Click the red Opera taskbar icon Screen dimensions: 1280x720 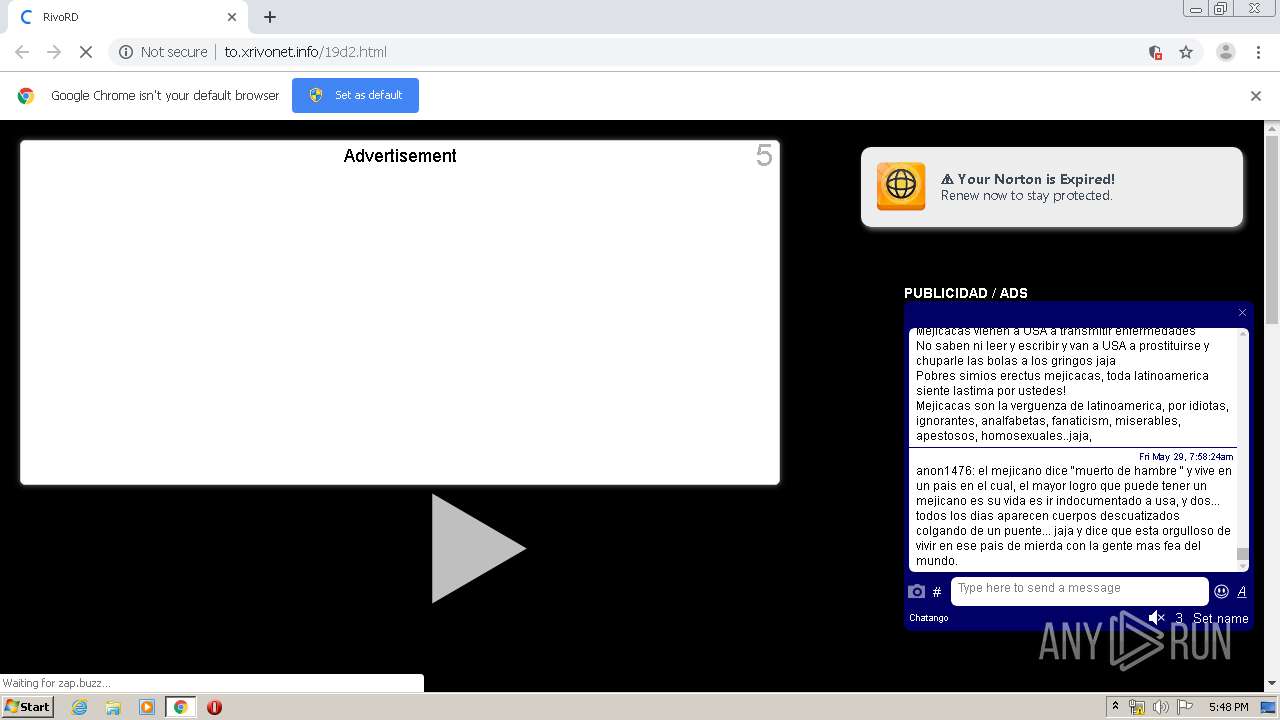214,707
